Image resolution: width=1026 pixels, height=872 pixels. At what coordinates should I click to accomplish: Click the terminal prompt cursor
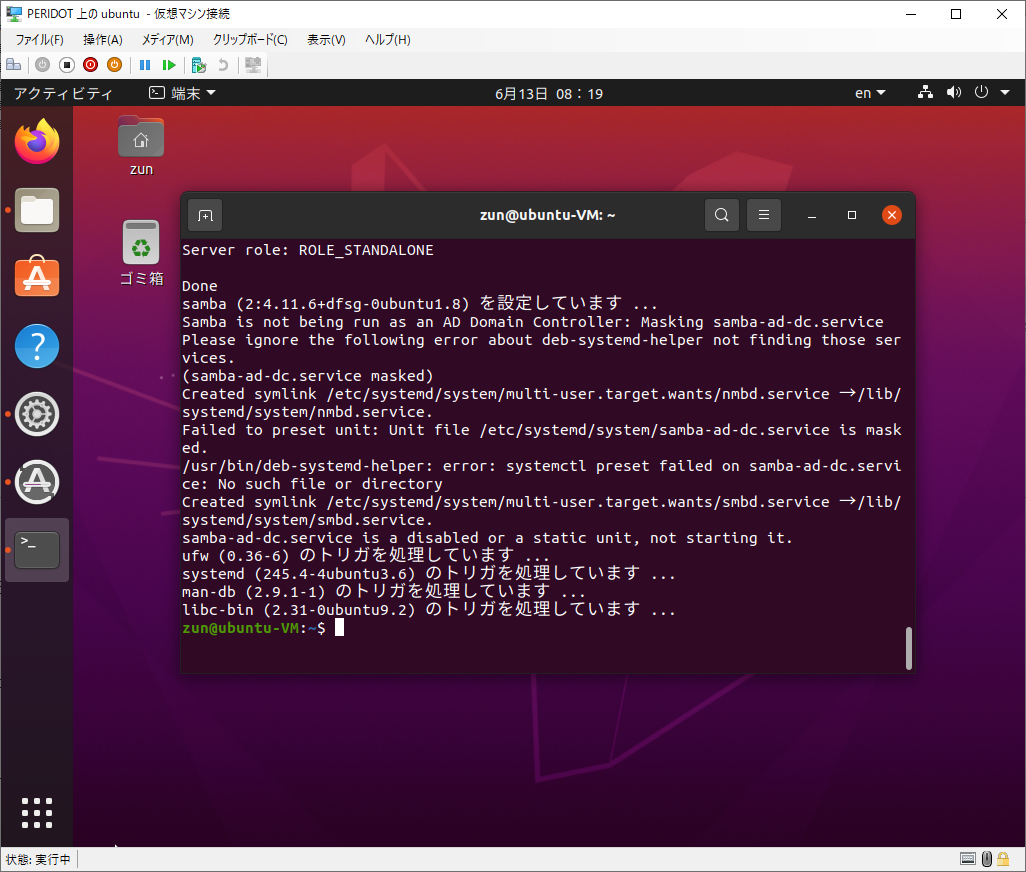click(x=339, y=628)
